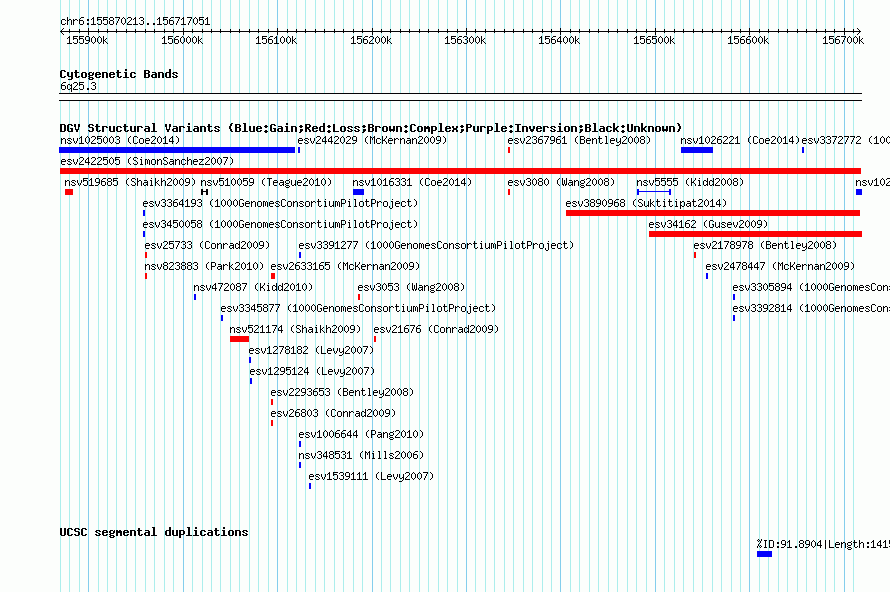The image size is (890, 592).
Task: Open esv3305894 variant label
Action: 811,287
